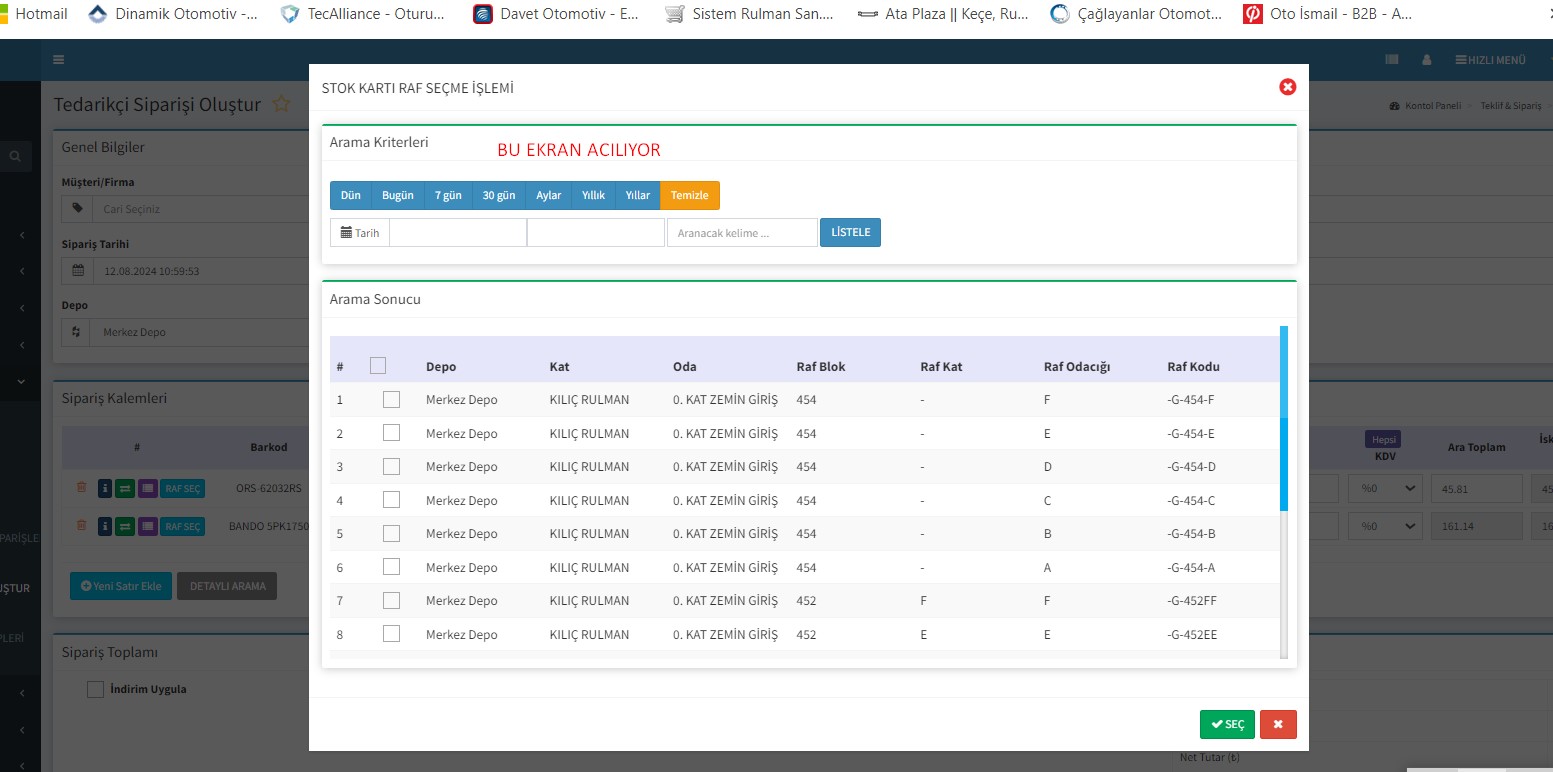Click purple list icon on BANDO 5PK1750 row
This screenshot has width=1553, height=772.
pos(147,526)
